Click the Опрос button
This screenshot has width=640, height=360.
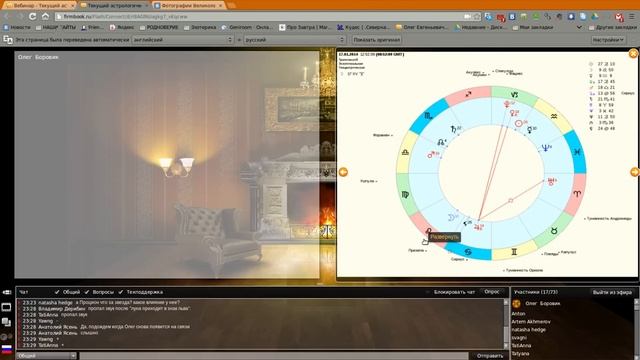[491, 292]
